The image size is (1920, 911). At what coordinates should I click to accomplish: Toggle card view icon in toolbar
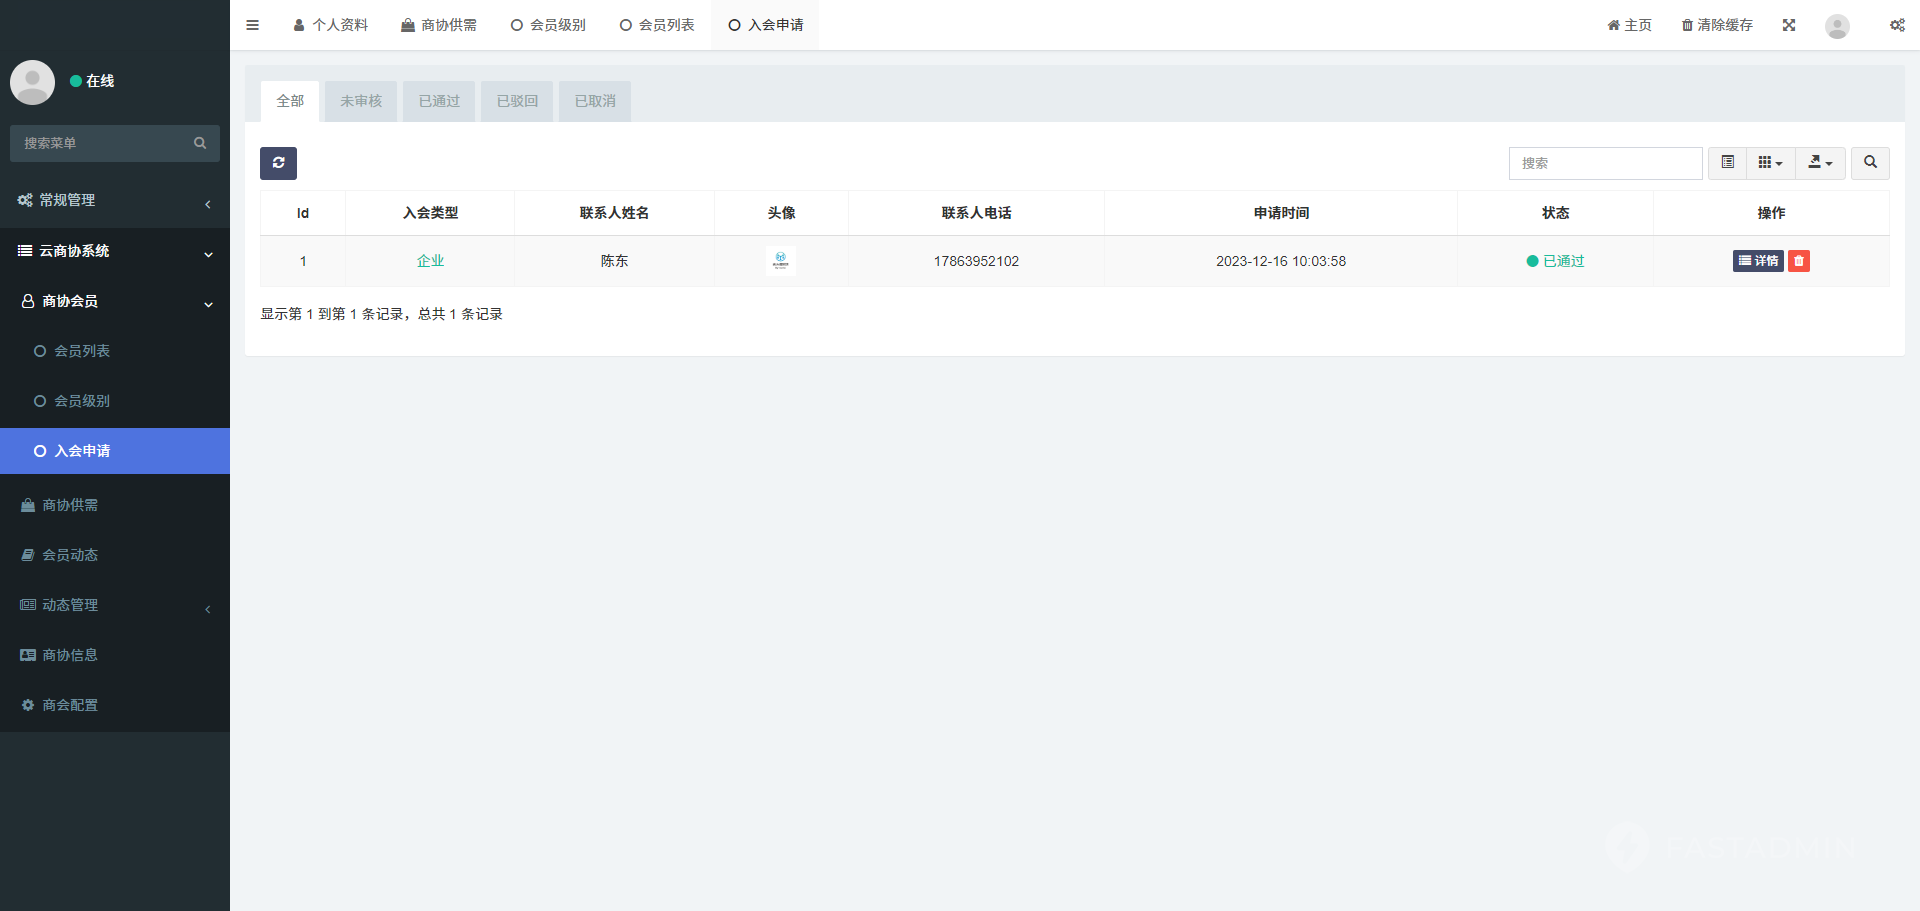[1727, 163]
